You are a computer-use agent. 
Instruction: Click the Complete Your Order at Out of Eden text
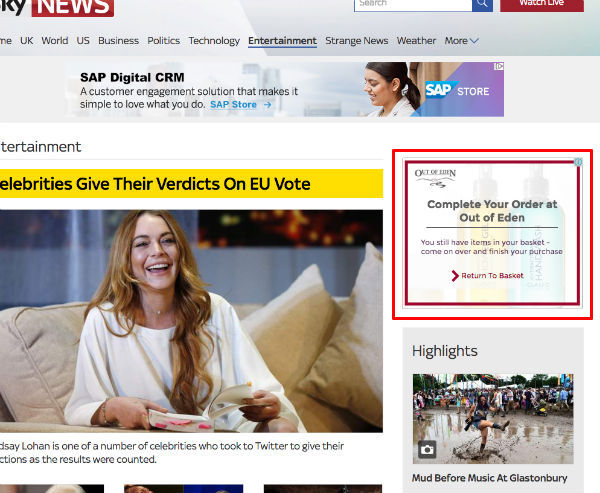(x=492, y=211)
